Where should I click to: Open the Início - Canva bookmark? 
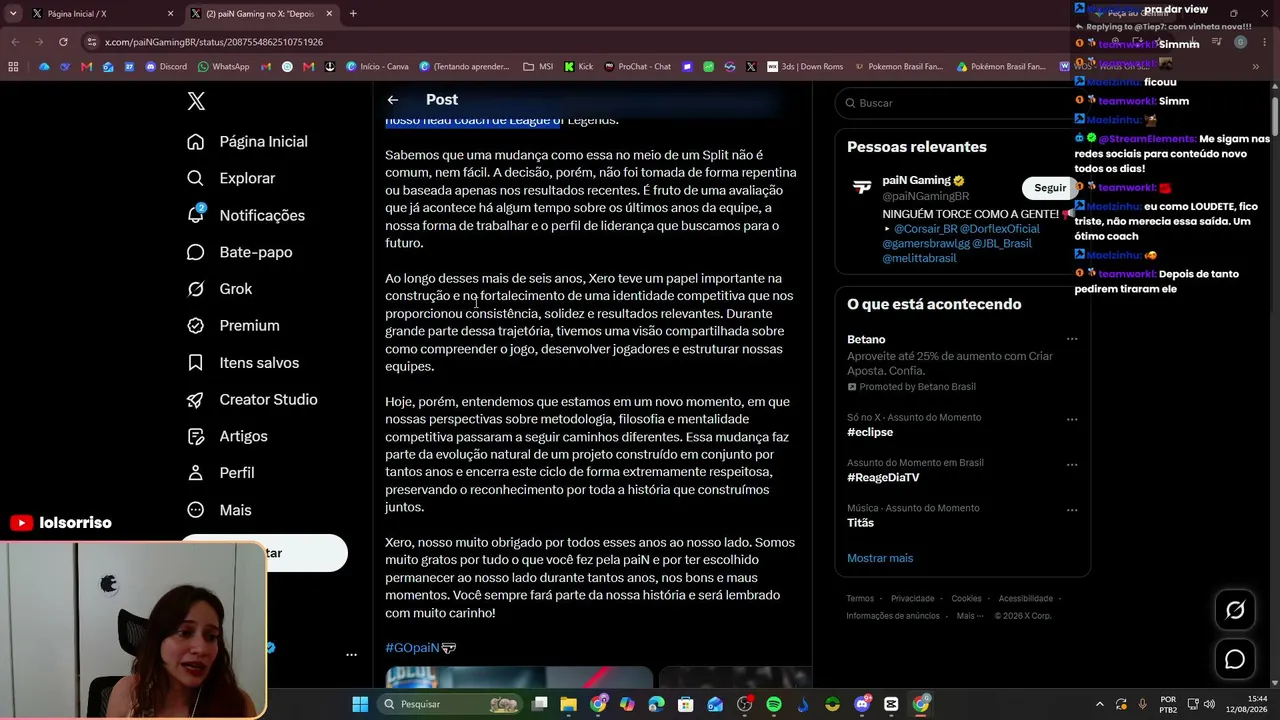point(377,67)
